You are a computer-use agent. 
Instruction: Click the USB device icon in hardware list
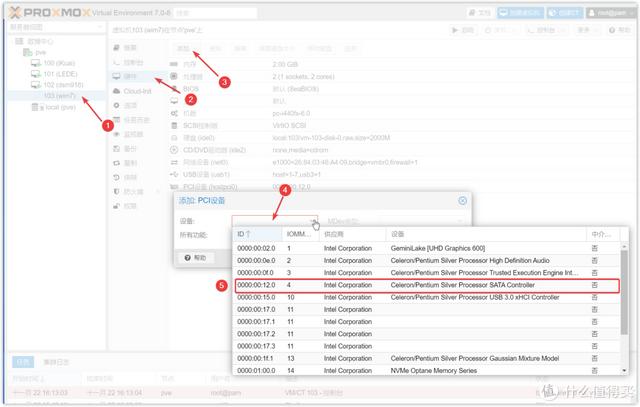click(174, 174)
